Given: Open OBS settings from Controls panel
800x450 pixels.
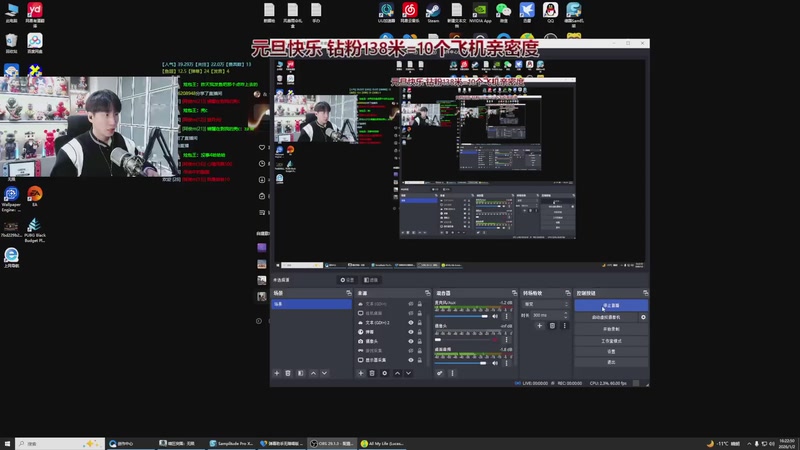Looking at the screenshot, I should click(611, 352).
